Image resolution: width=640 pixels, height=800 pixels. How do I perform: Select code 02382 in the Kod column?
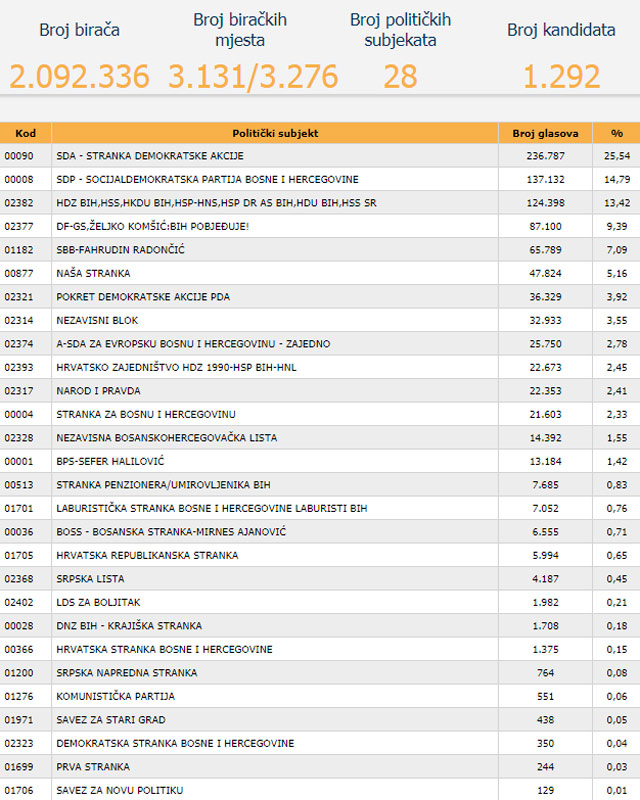(19, 203)
